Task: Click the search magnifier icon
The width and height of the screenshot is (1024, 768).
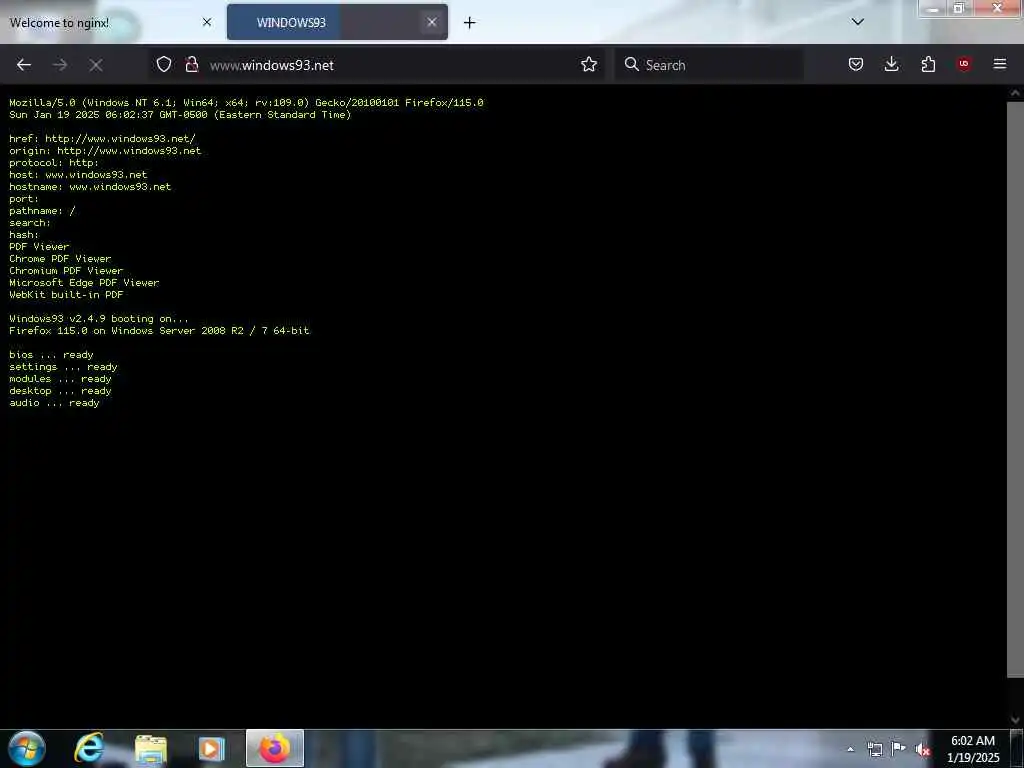Action: pyautogui.click(x=632, y=64)
